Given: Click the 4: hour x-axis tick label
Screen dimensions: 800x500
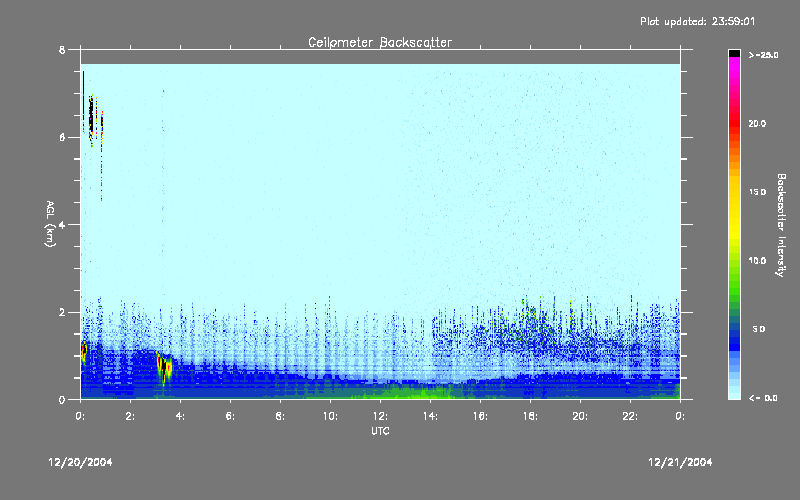Looking at the screenshot, I should pyautogui.click(x=180, y=416).
